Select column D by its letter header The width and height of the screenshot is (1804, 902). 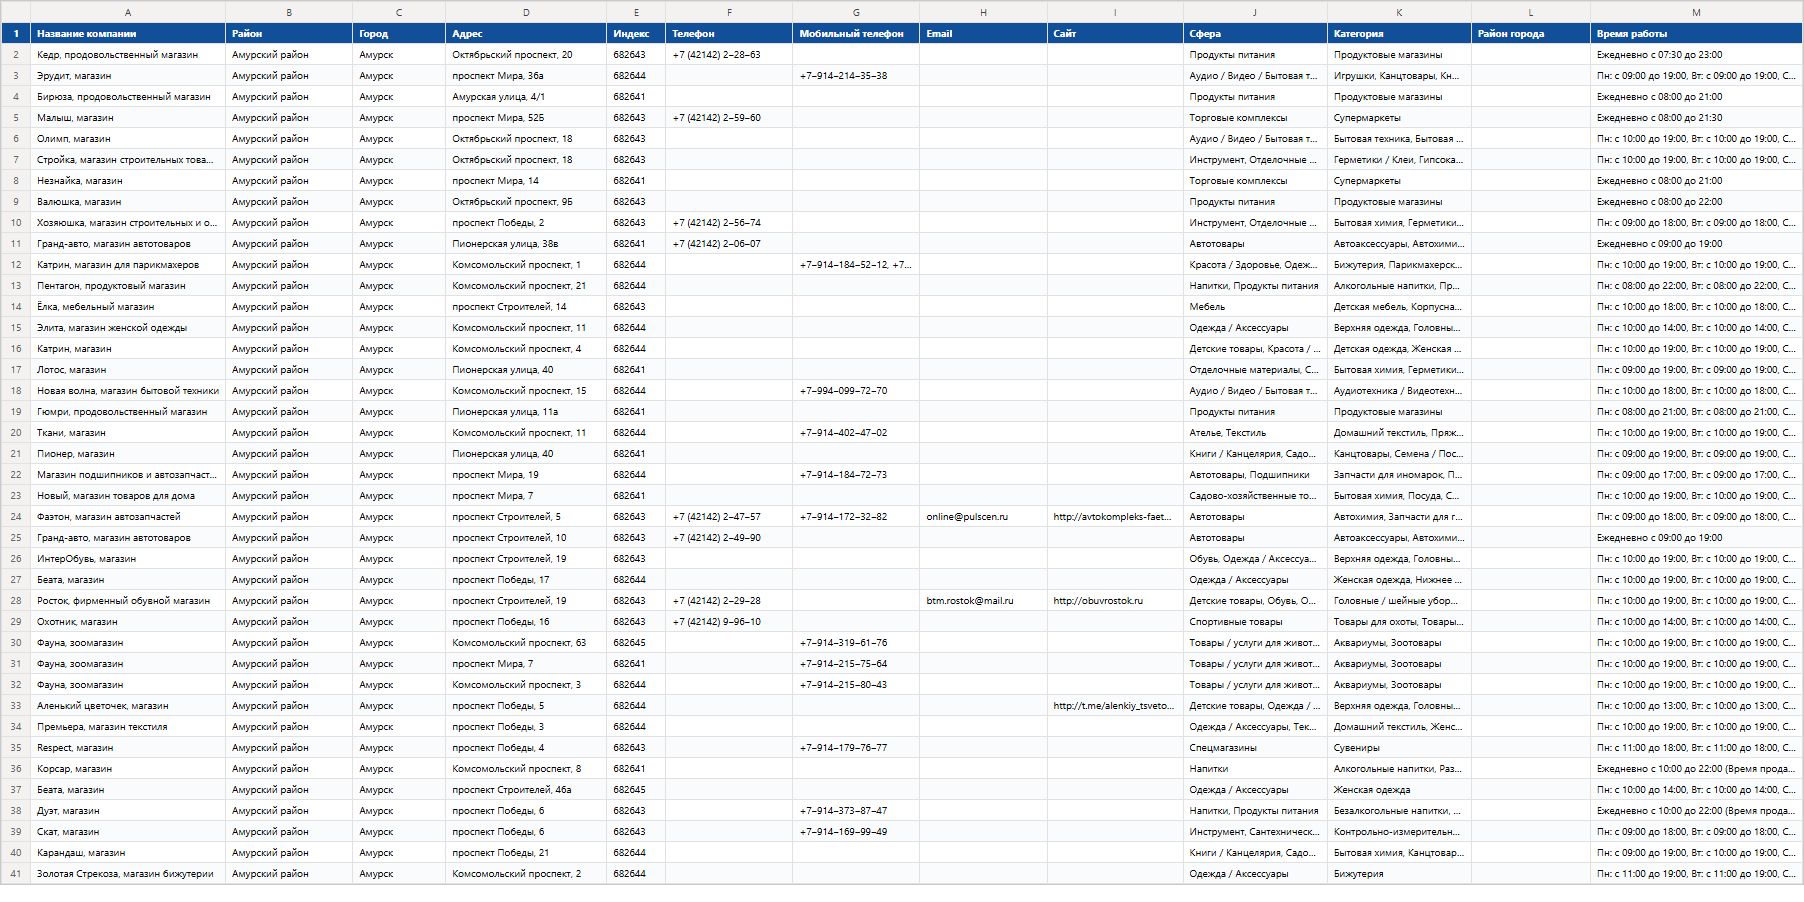526,12
